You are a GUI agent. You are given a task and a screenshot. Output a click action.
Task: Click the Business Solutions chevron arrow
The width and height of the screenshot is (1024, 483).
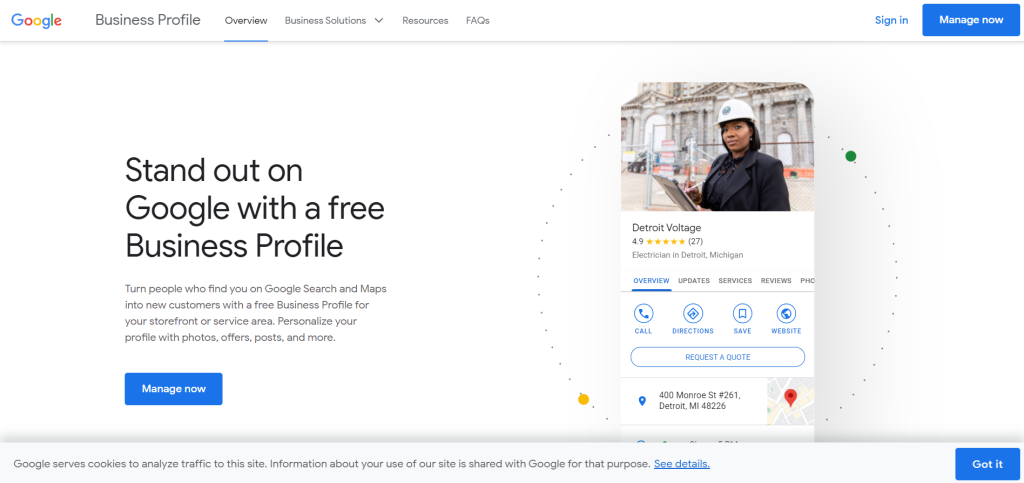point(379,20)
